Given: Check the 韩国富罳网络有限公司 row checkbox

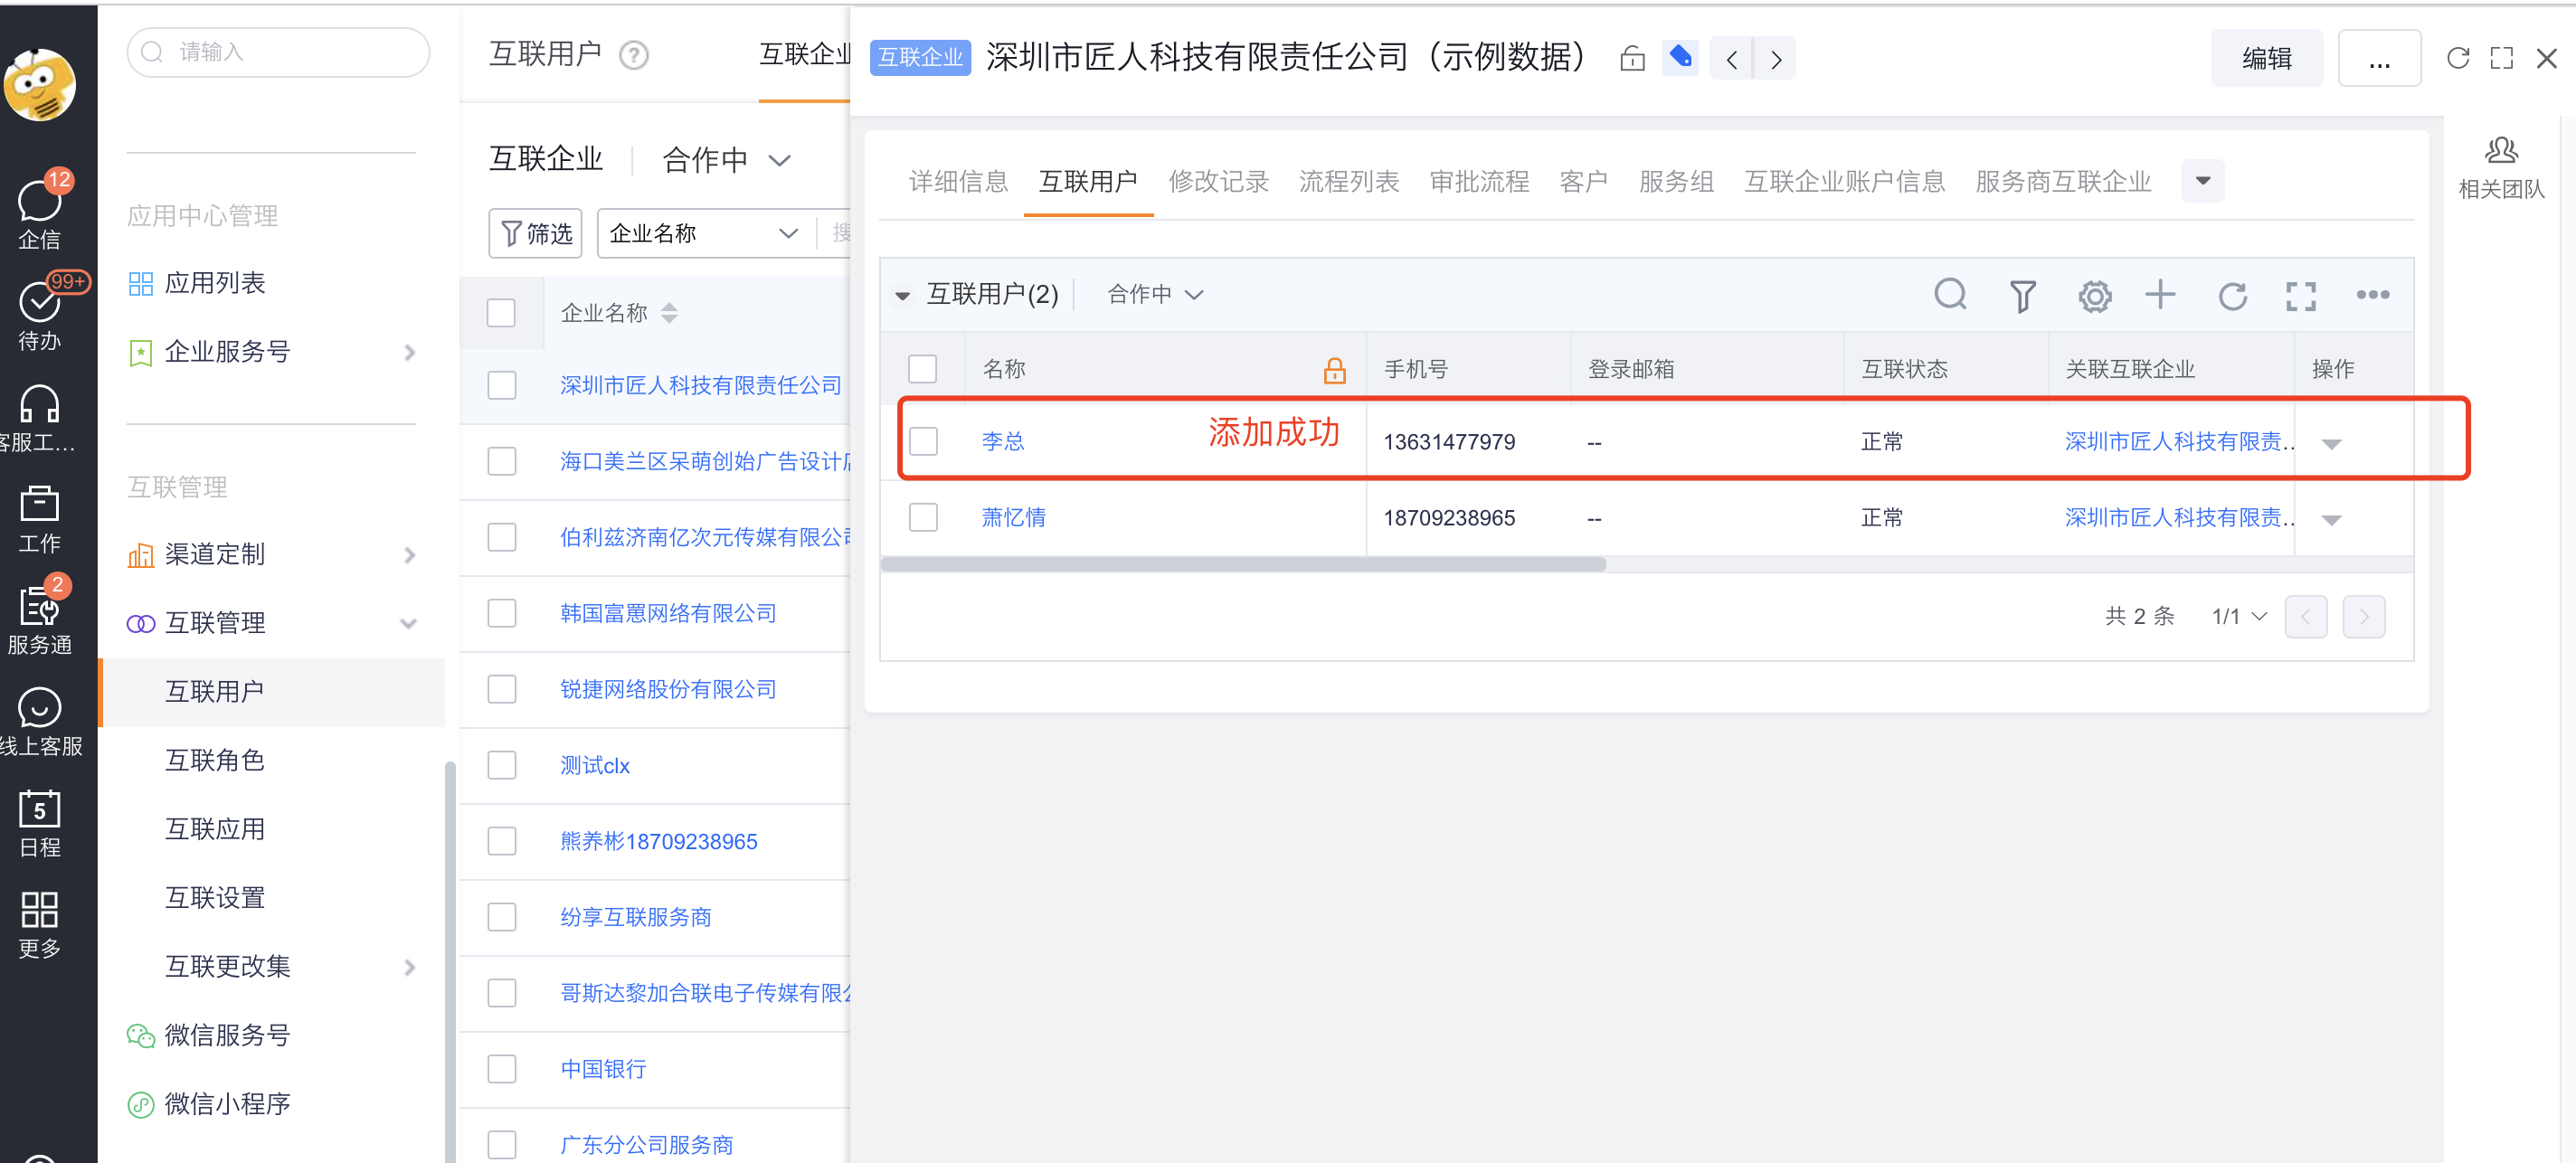Looking at the screenshot, I should coord(501,613).
